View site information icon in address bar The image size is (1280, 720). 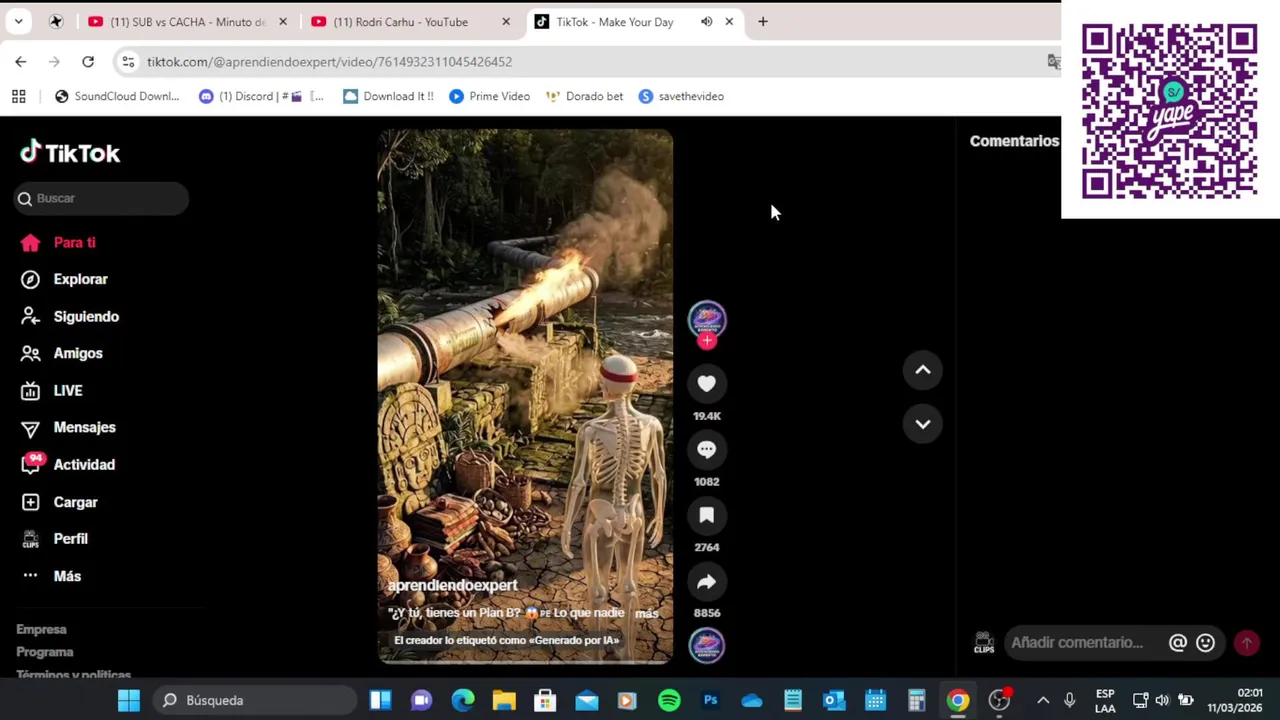(128, 62)
